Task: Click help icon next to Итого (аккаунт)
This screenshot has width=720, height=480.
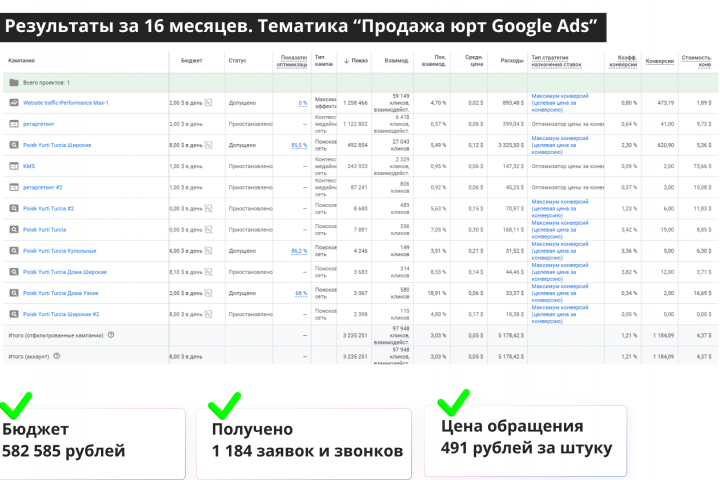Action: pyautogui.click(x=56, y=356)
